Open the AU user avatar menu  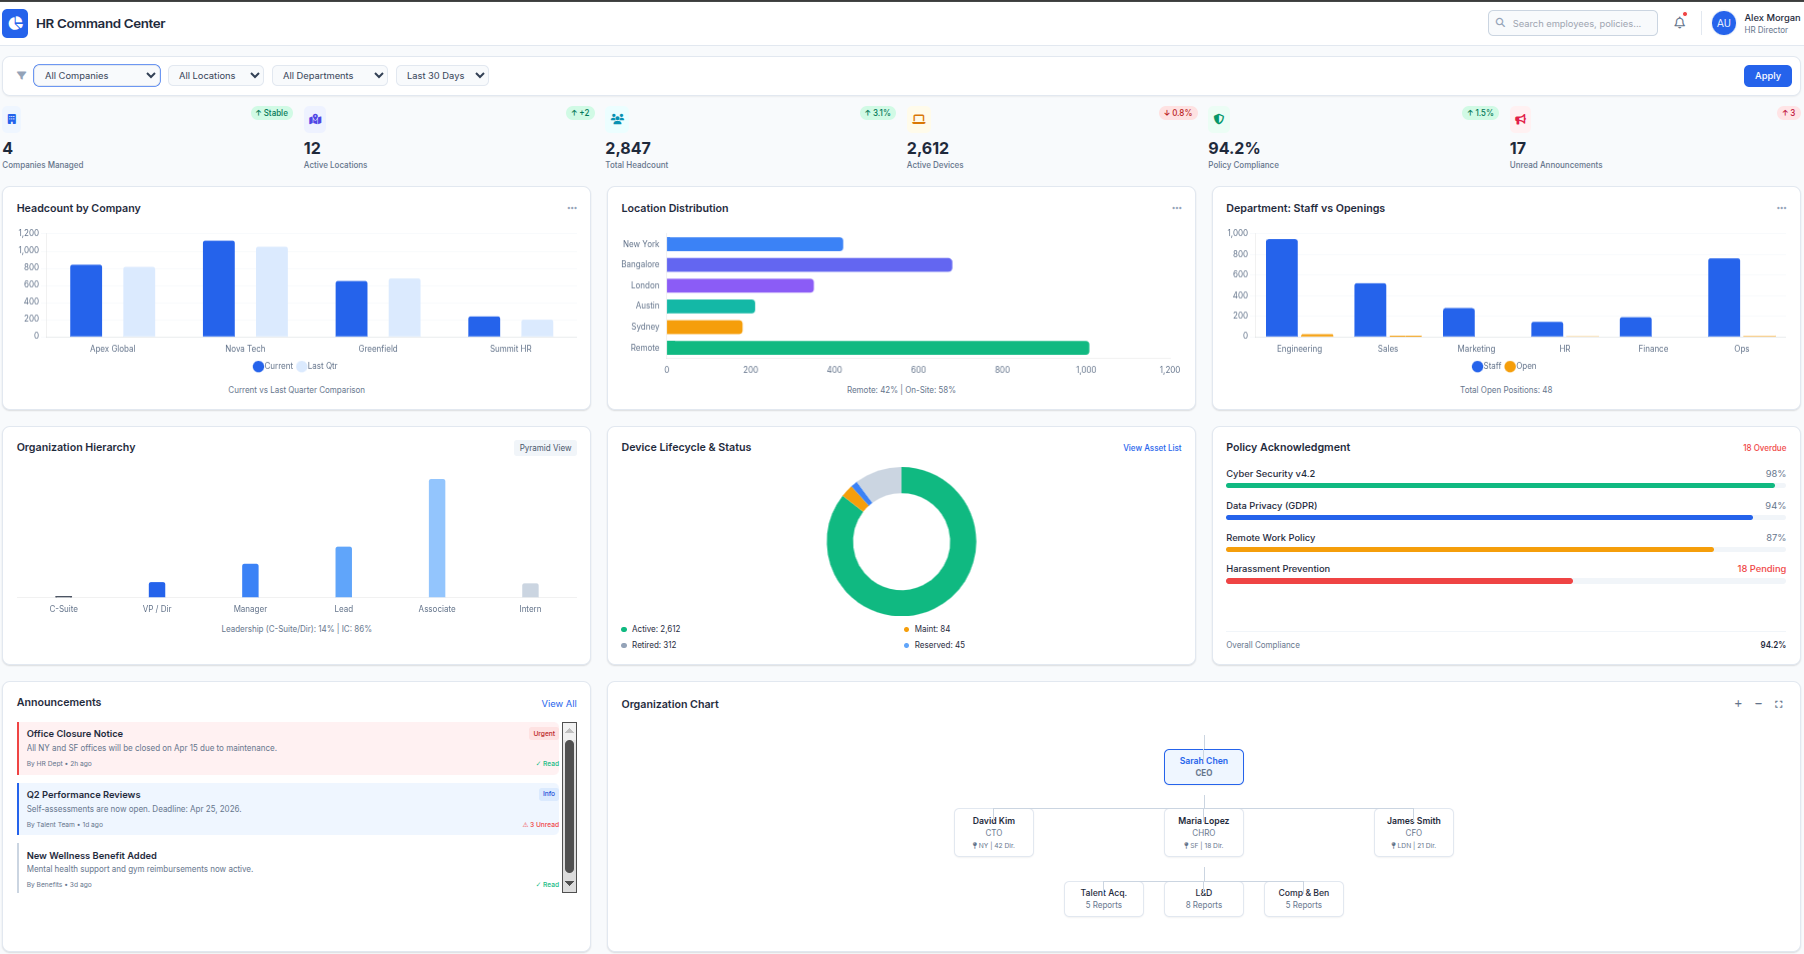pyautogui.click(x=1723, y=23)
